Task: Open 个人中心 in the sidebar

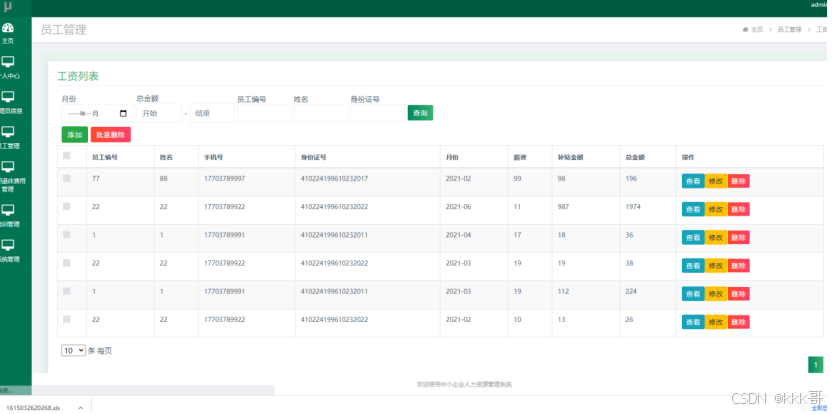Action: coord(11,68)
